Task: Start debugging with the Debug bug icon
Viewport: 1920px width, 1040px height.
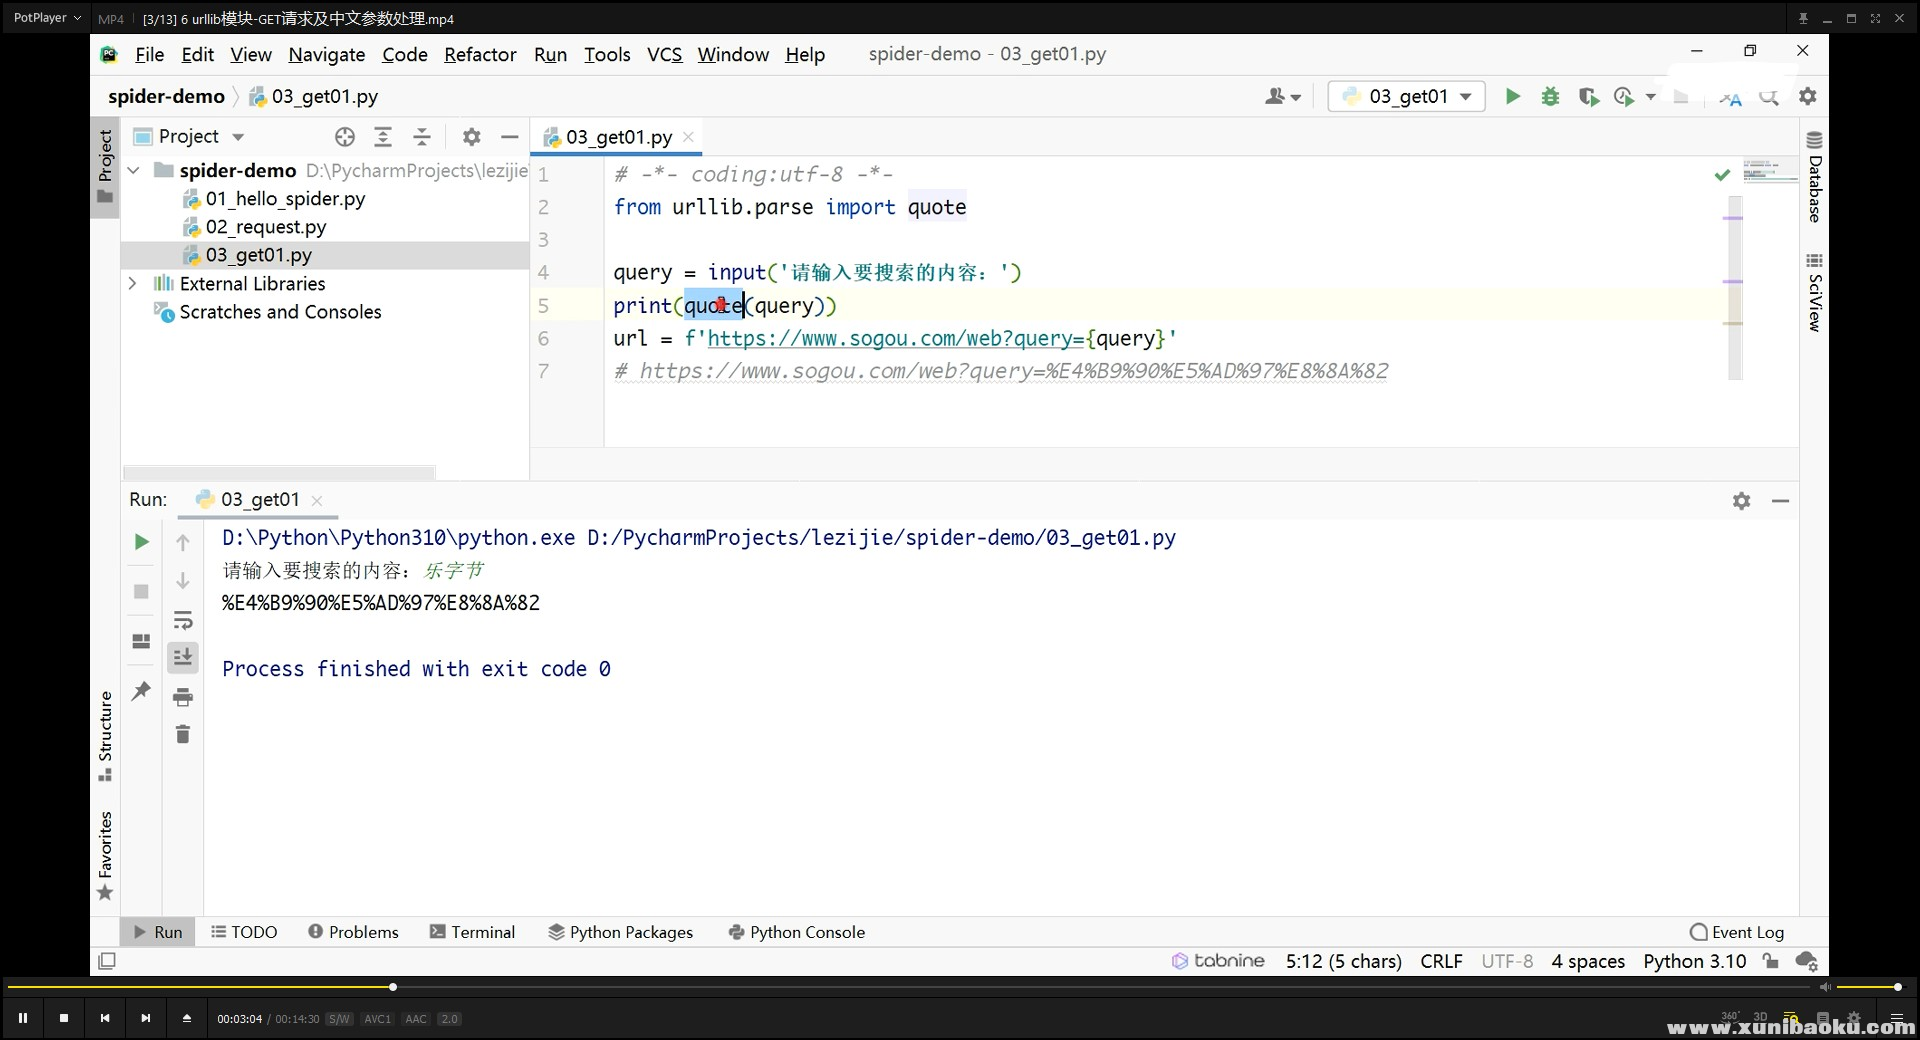Action: point(1550,97)
